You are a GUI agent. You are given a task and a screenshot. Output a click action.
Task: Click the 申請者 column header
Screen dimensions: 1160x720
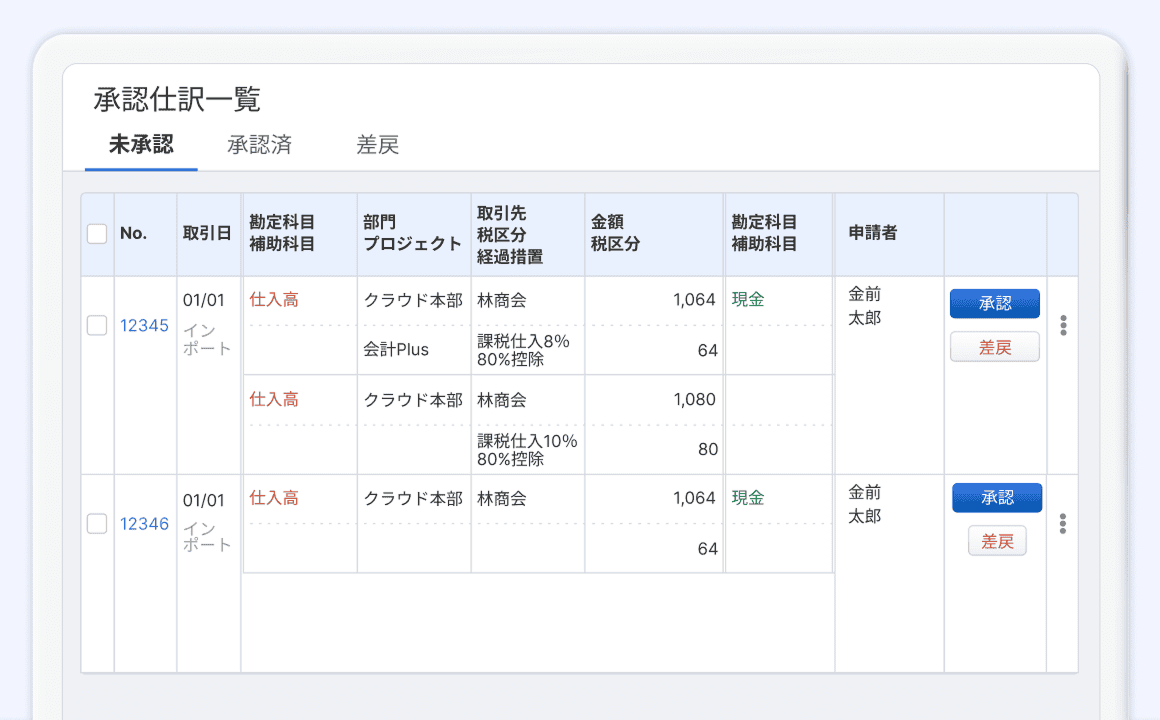(x=873, y=234)
